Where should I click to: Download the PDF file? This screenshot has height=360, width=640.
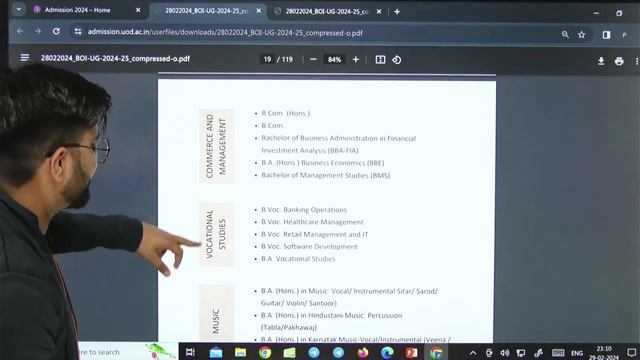point(601,61)
